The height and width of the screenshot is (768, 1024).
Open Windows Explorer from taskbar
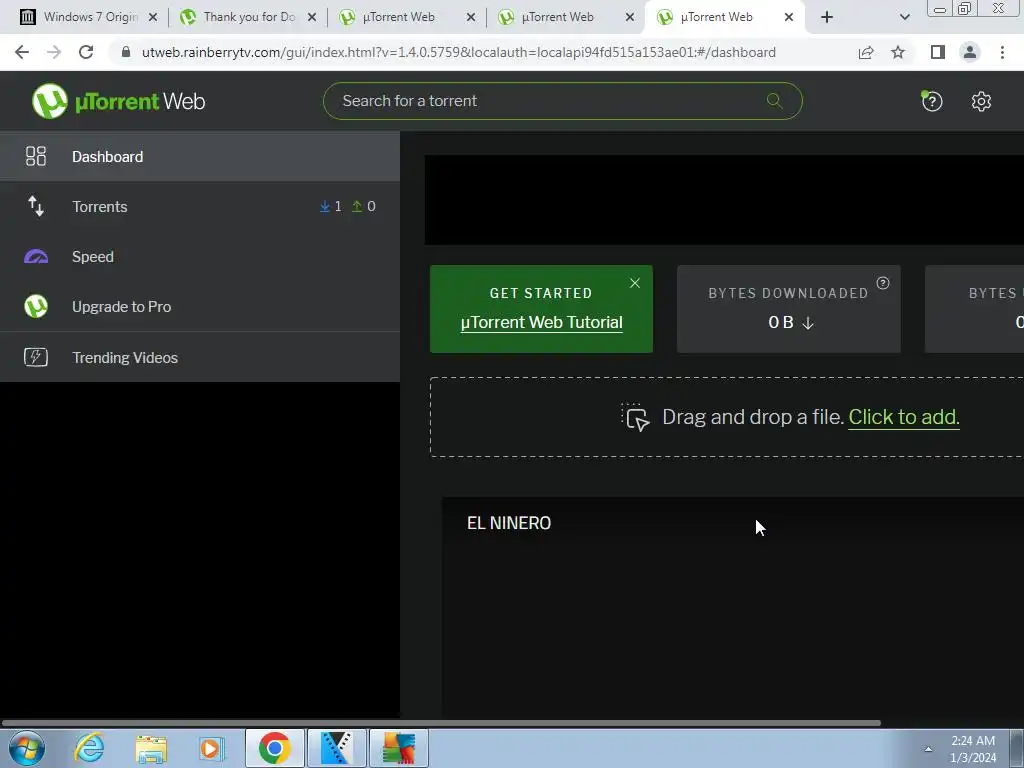(x=151, y=748)
